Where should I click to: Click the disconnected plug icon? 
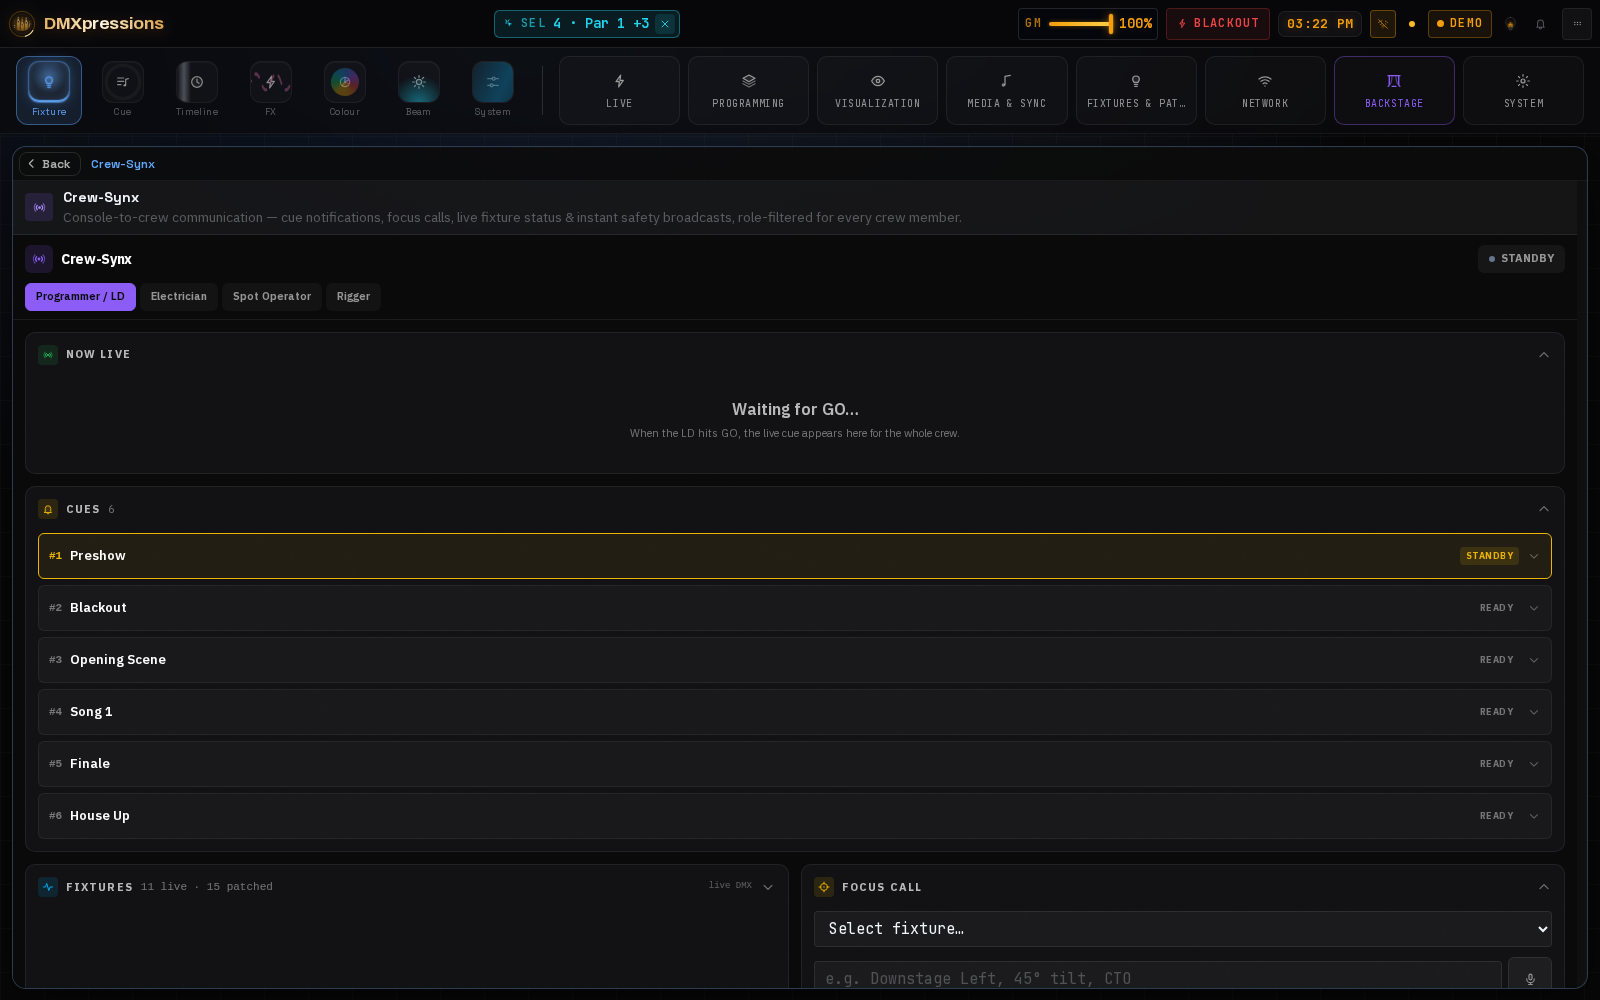tap(1383, 23)
